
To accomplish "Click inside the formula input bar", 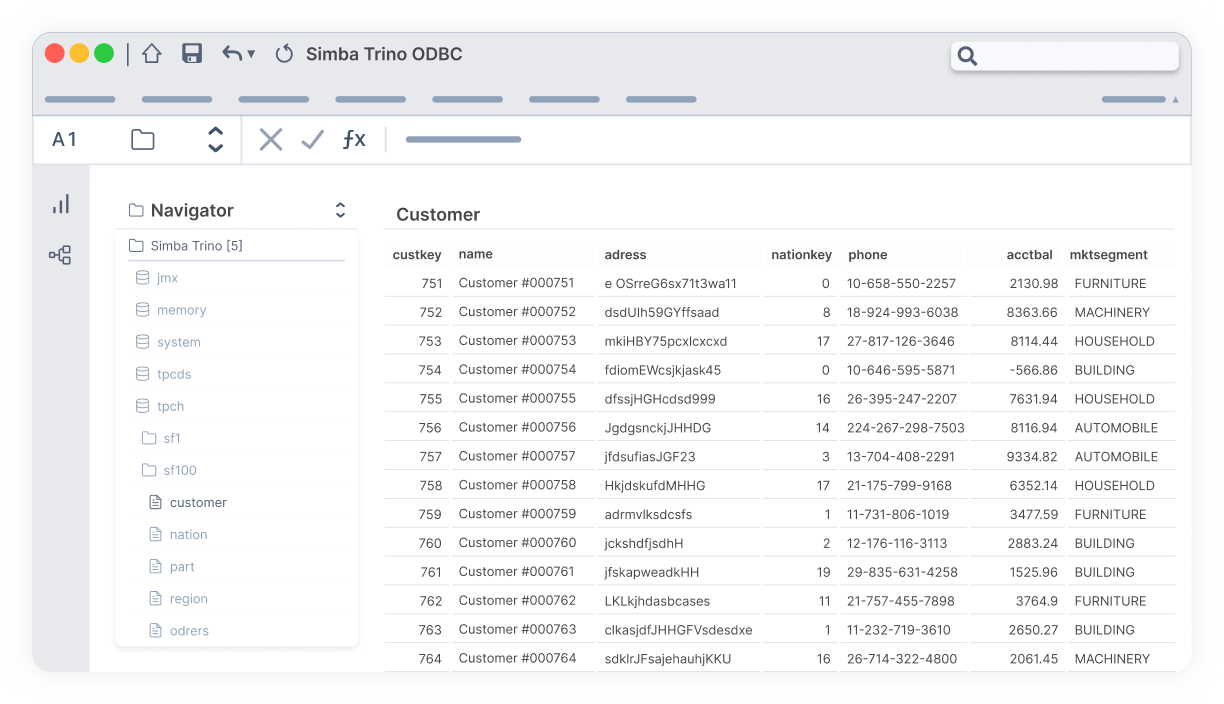I will click(463, 139).
